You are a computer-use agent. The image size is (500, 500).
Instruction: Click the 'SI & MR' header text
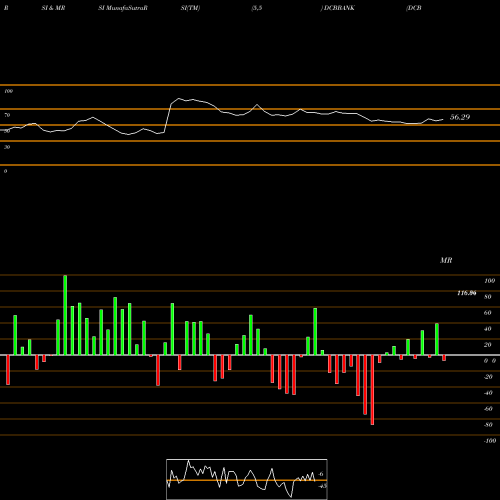tap(53, 8)
